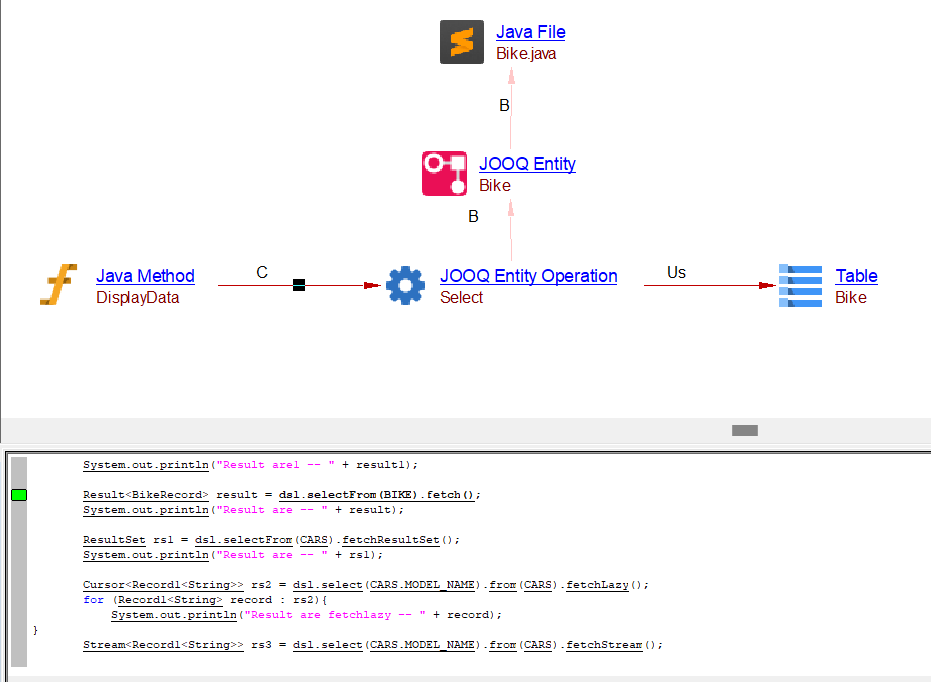This screenshot has width=931, height=682.
Task: Click the 'Us' label on the Table arrow
Action: coord(676,272)
